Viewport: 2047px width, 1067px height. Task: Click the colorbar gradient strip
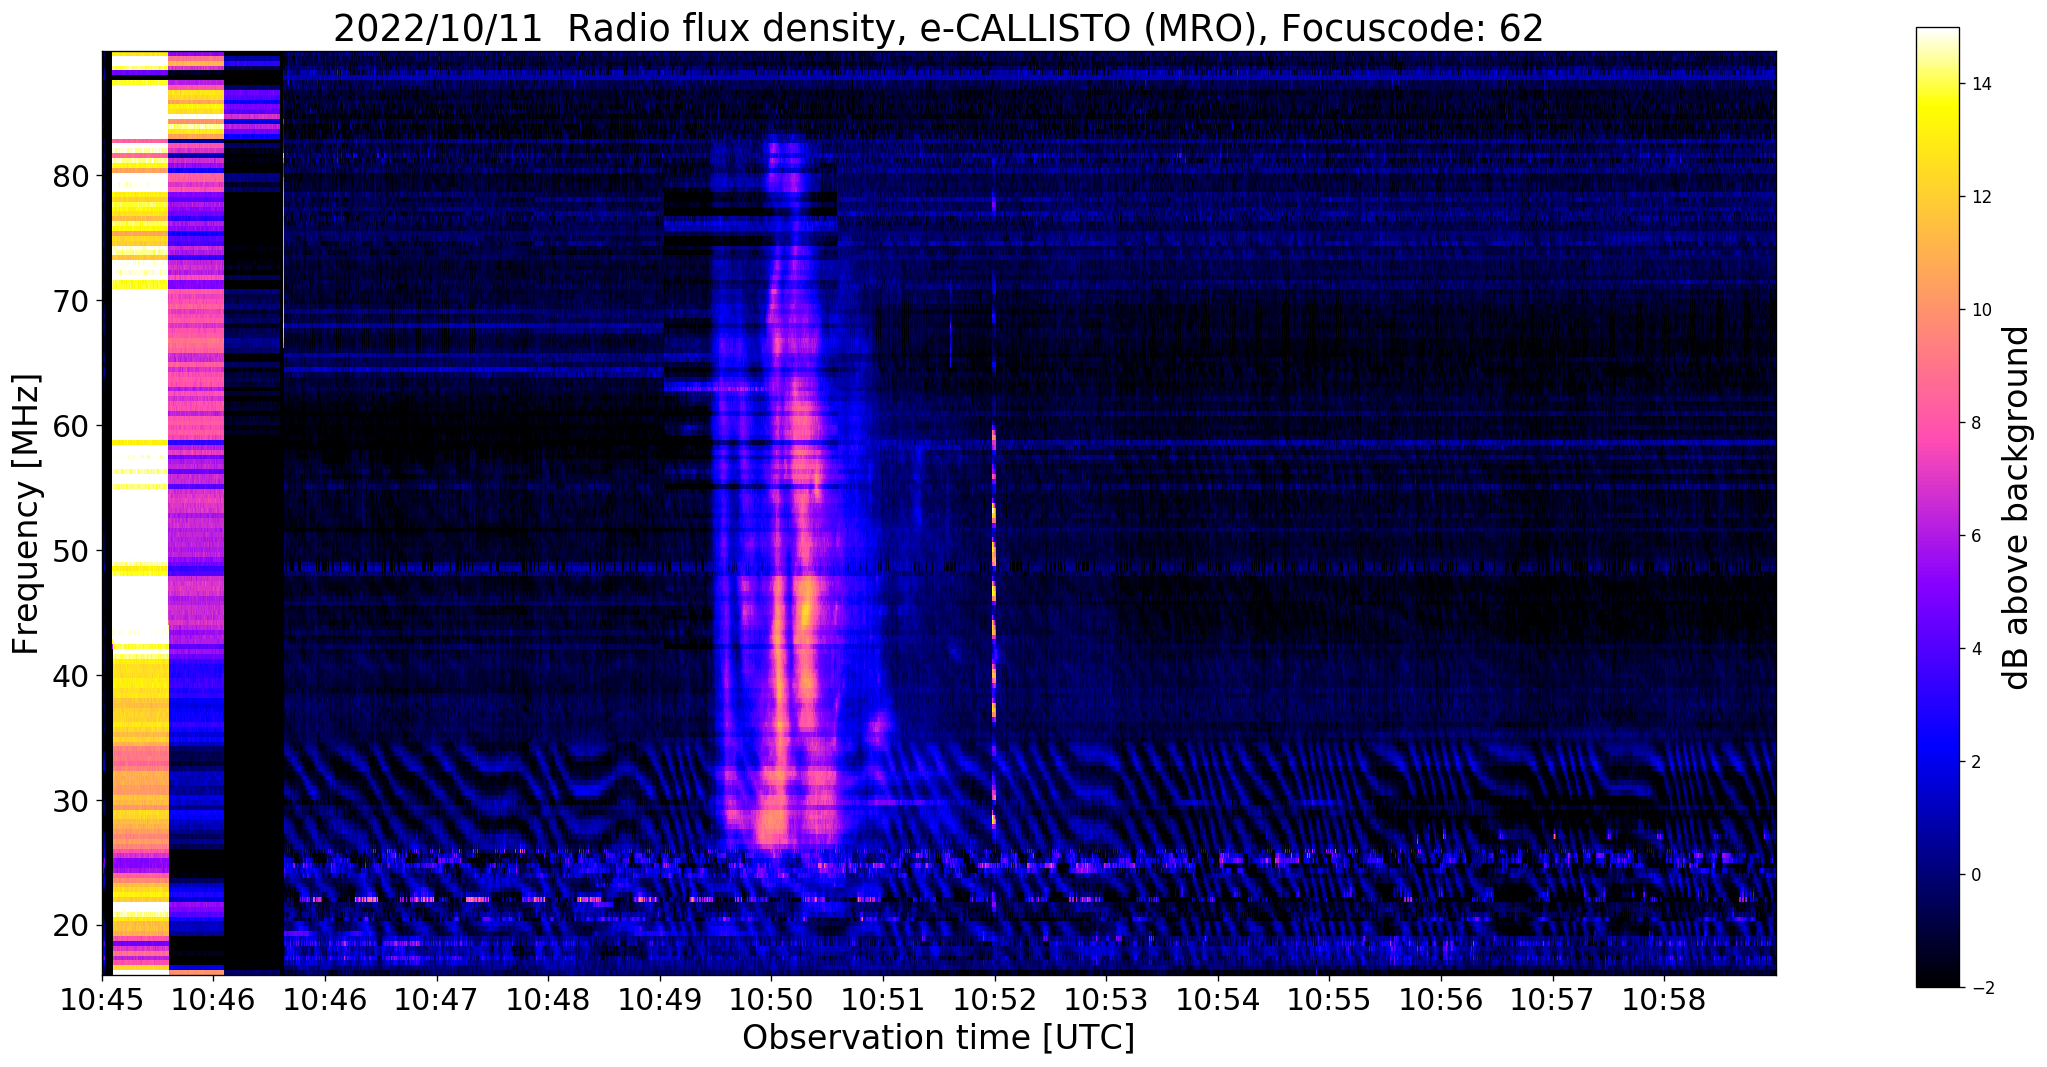1937,507
